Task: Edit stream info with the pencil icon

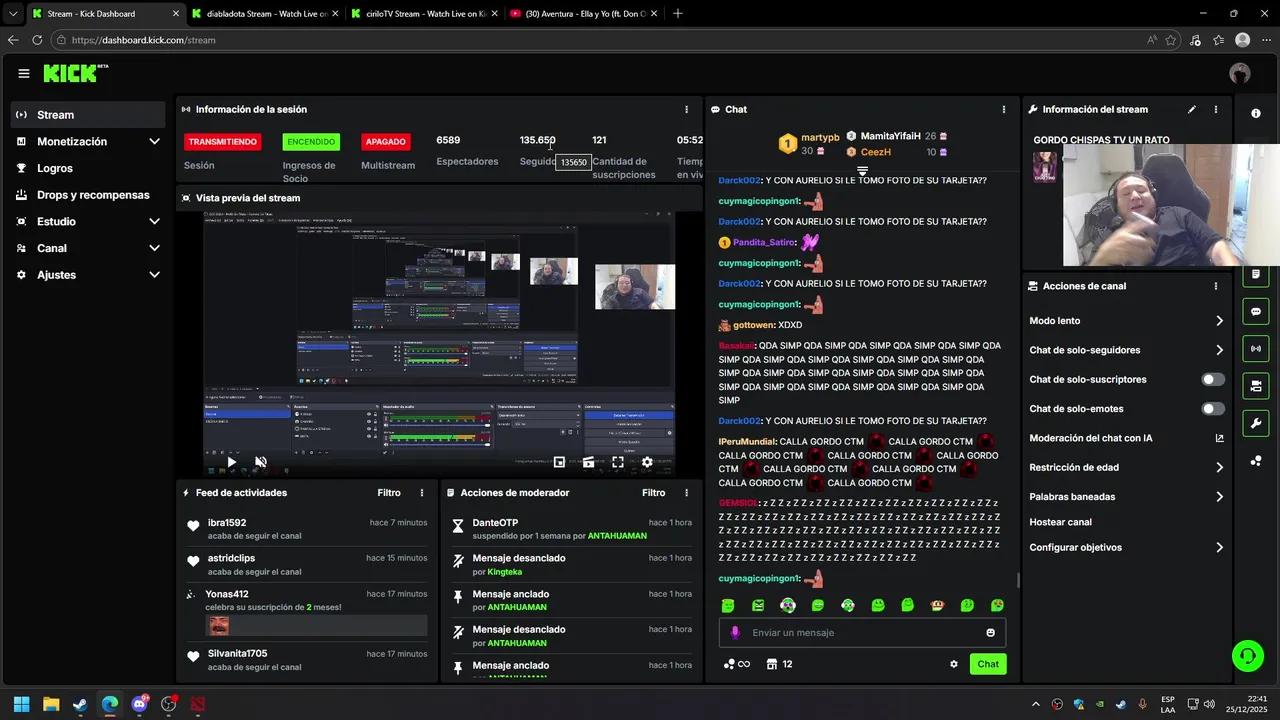Action: pyautogui.click(x=1191, y=109)
